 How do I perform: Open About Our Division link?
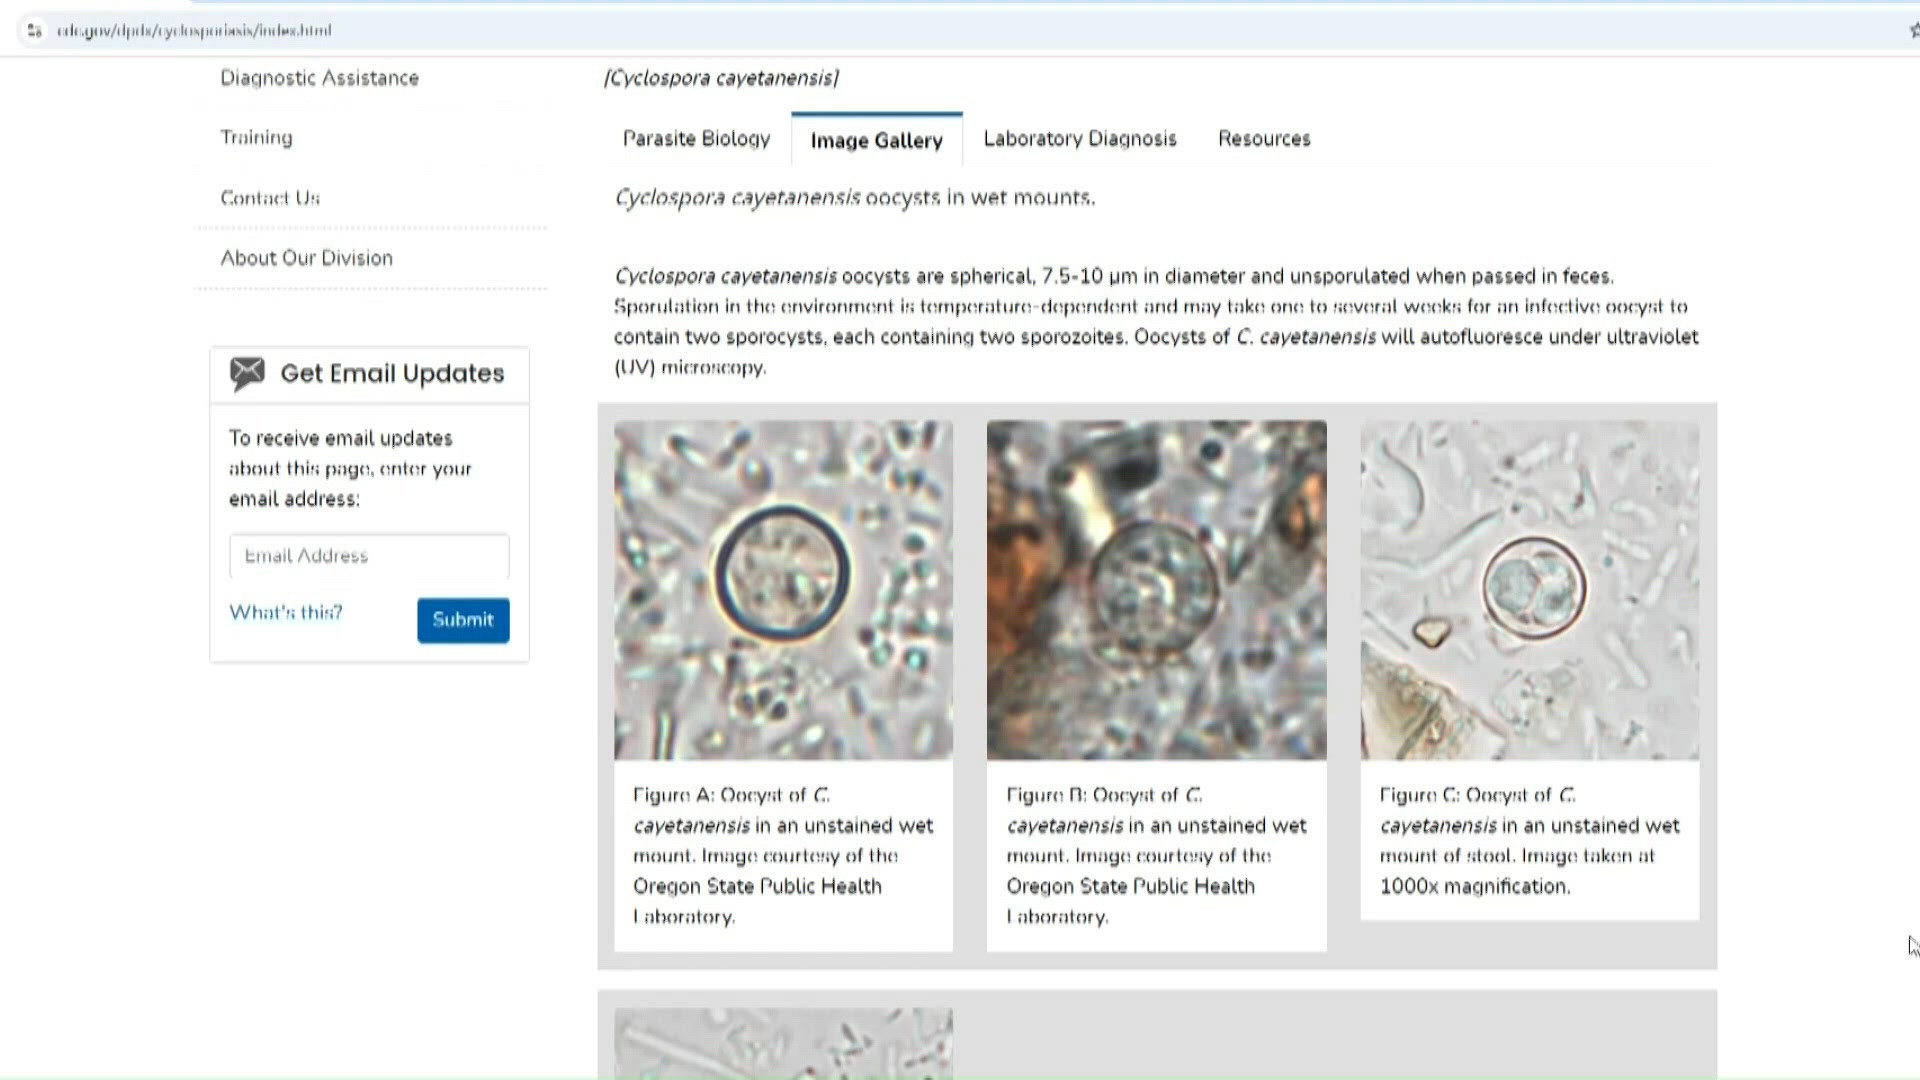307,258
